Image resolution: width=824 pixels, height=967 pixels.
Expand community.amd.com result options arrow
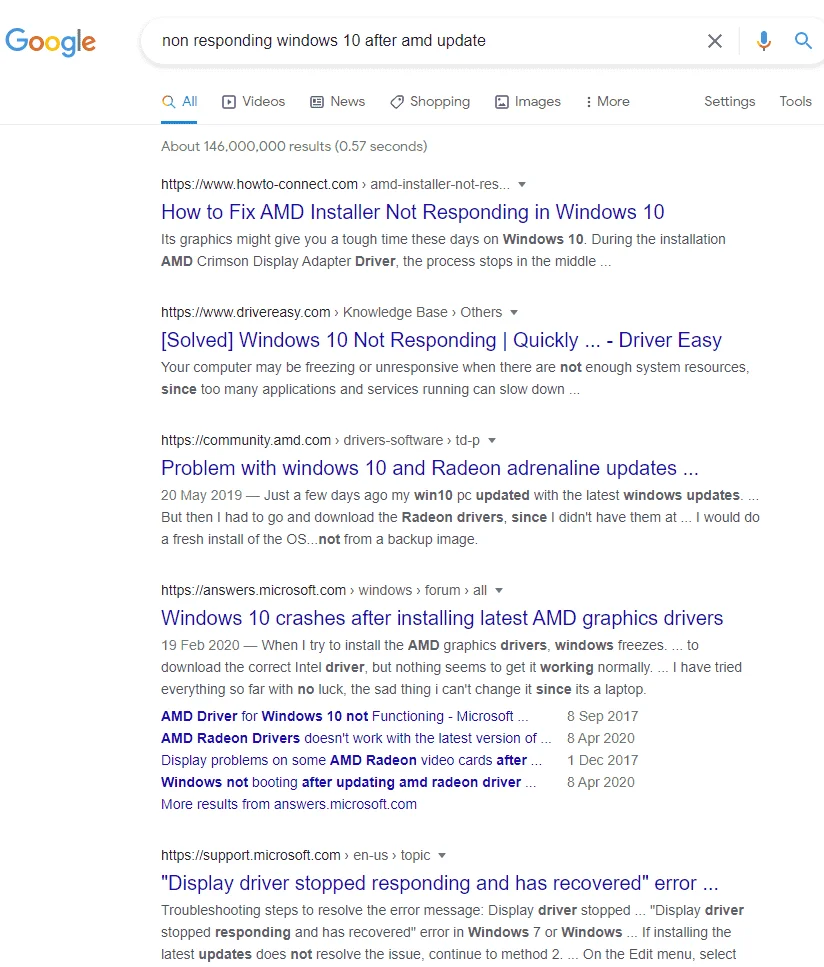pyautogui.click(x=492, y=440)
